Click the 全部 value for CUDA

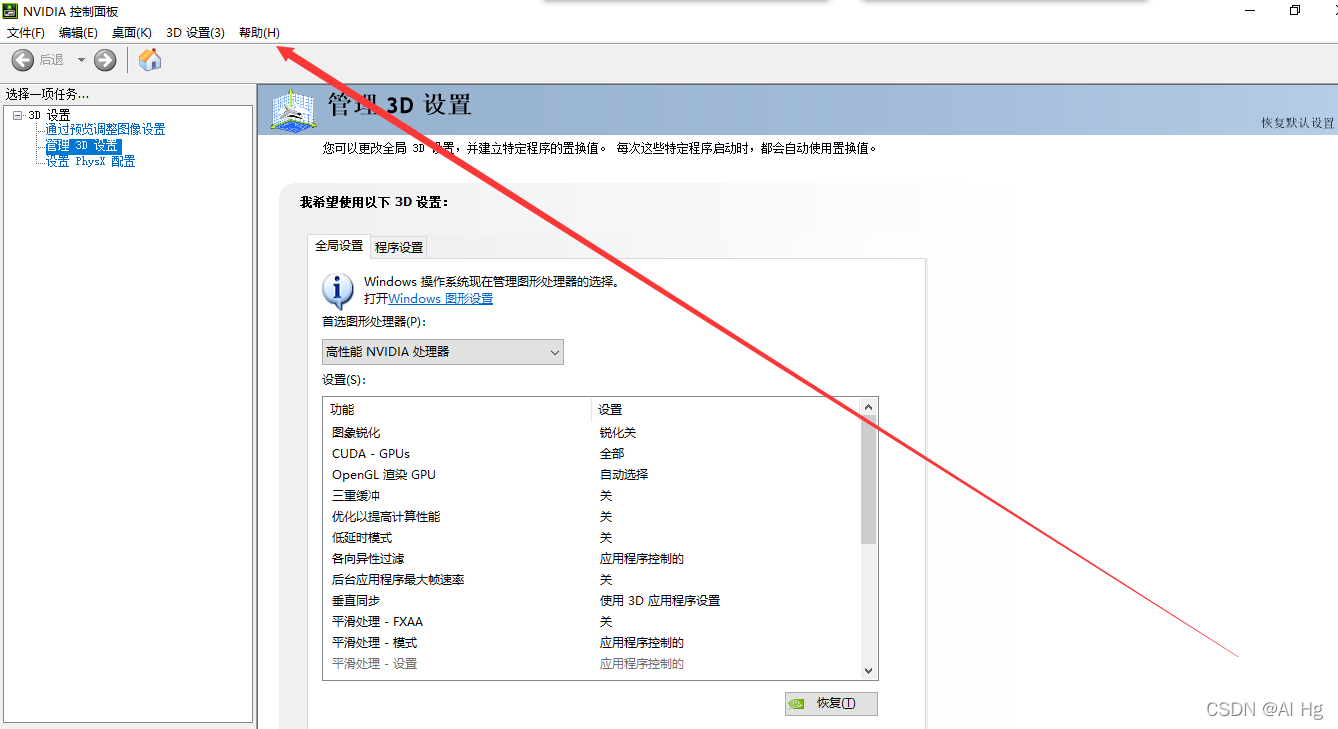612,454
